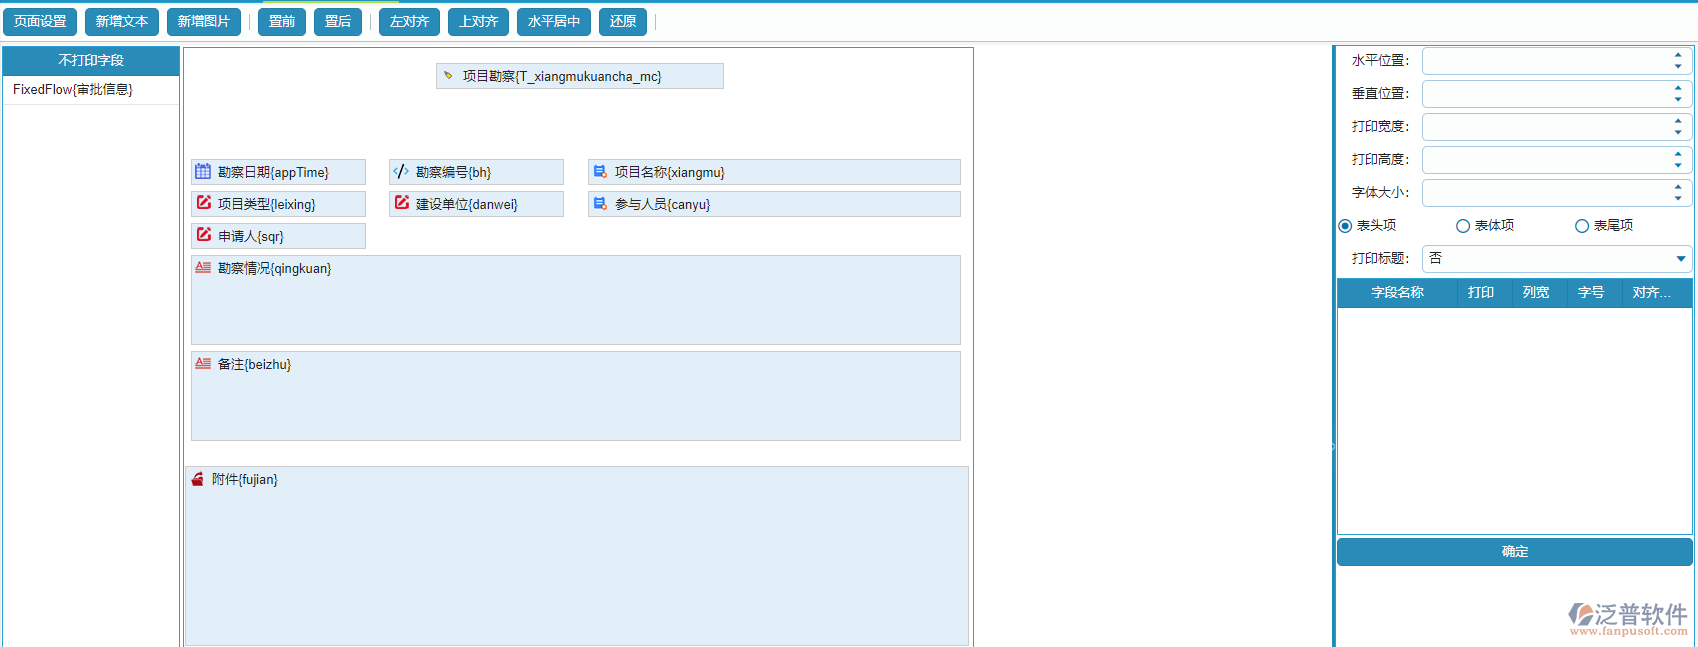Screen dimensions: 1698x647
Task: Select the 参与人员{canyu} field box
Action: tap(774, 204)
